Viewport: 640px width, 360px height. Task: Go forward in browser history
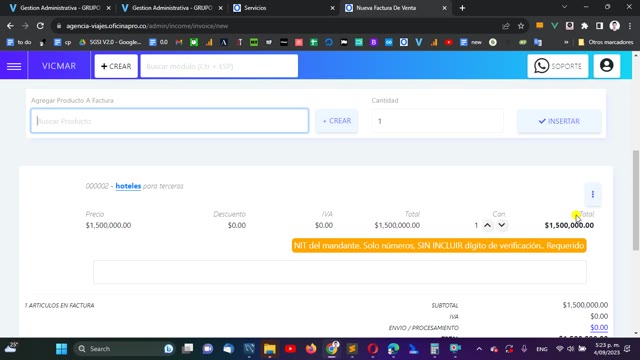tap(25, 26)
